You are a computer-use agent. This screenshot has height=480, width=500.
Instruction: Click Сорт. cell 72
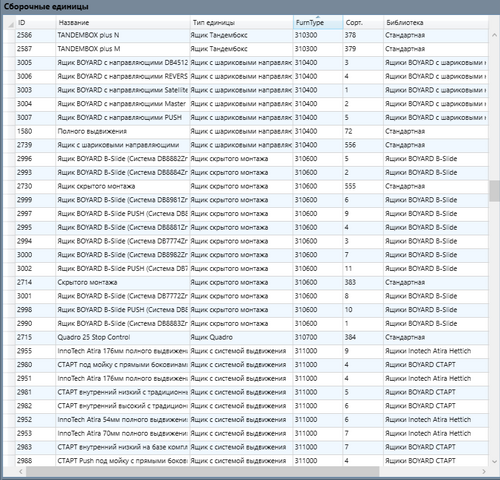[x=363, y=131]
